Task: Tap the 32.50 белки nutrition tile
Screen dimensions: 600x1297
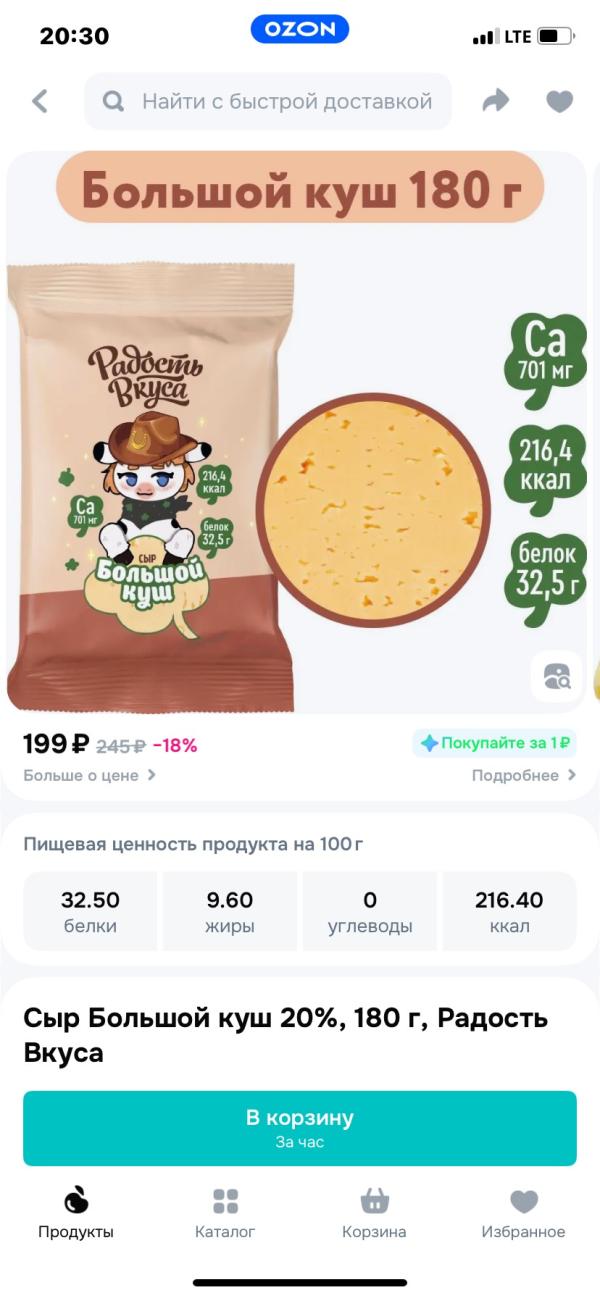Action: 90,911
